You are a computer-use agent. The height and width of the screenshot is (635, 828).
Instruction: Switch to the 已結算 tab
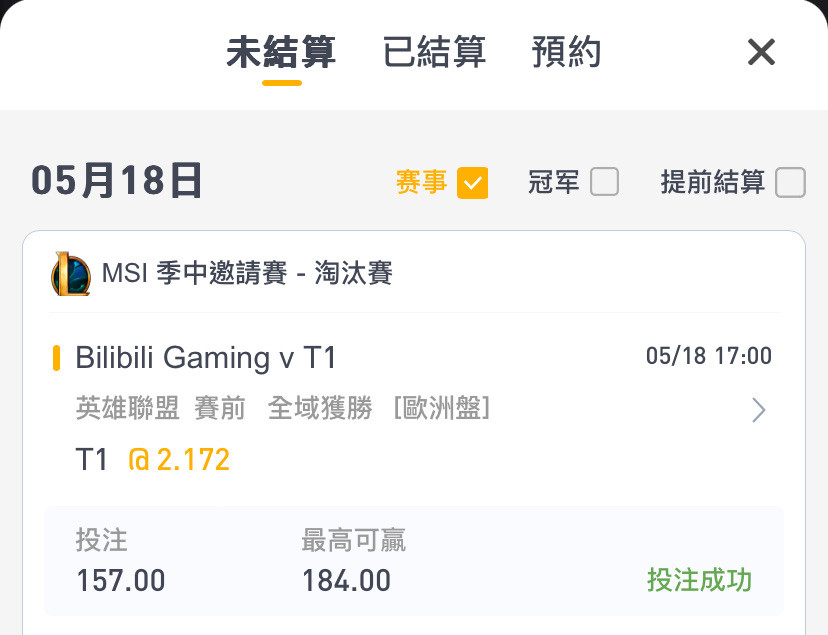coord(434,52)
